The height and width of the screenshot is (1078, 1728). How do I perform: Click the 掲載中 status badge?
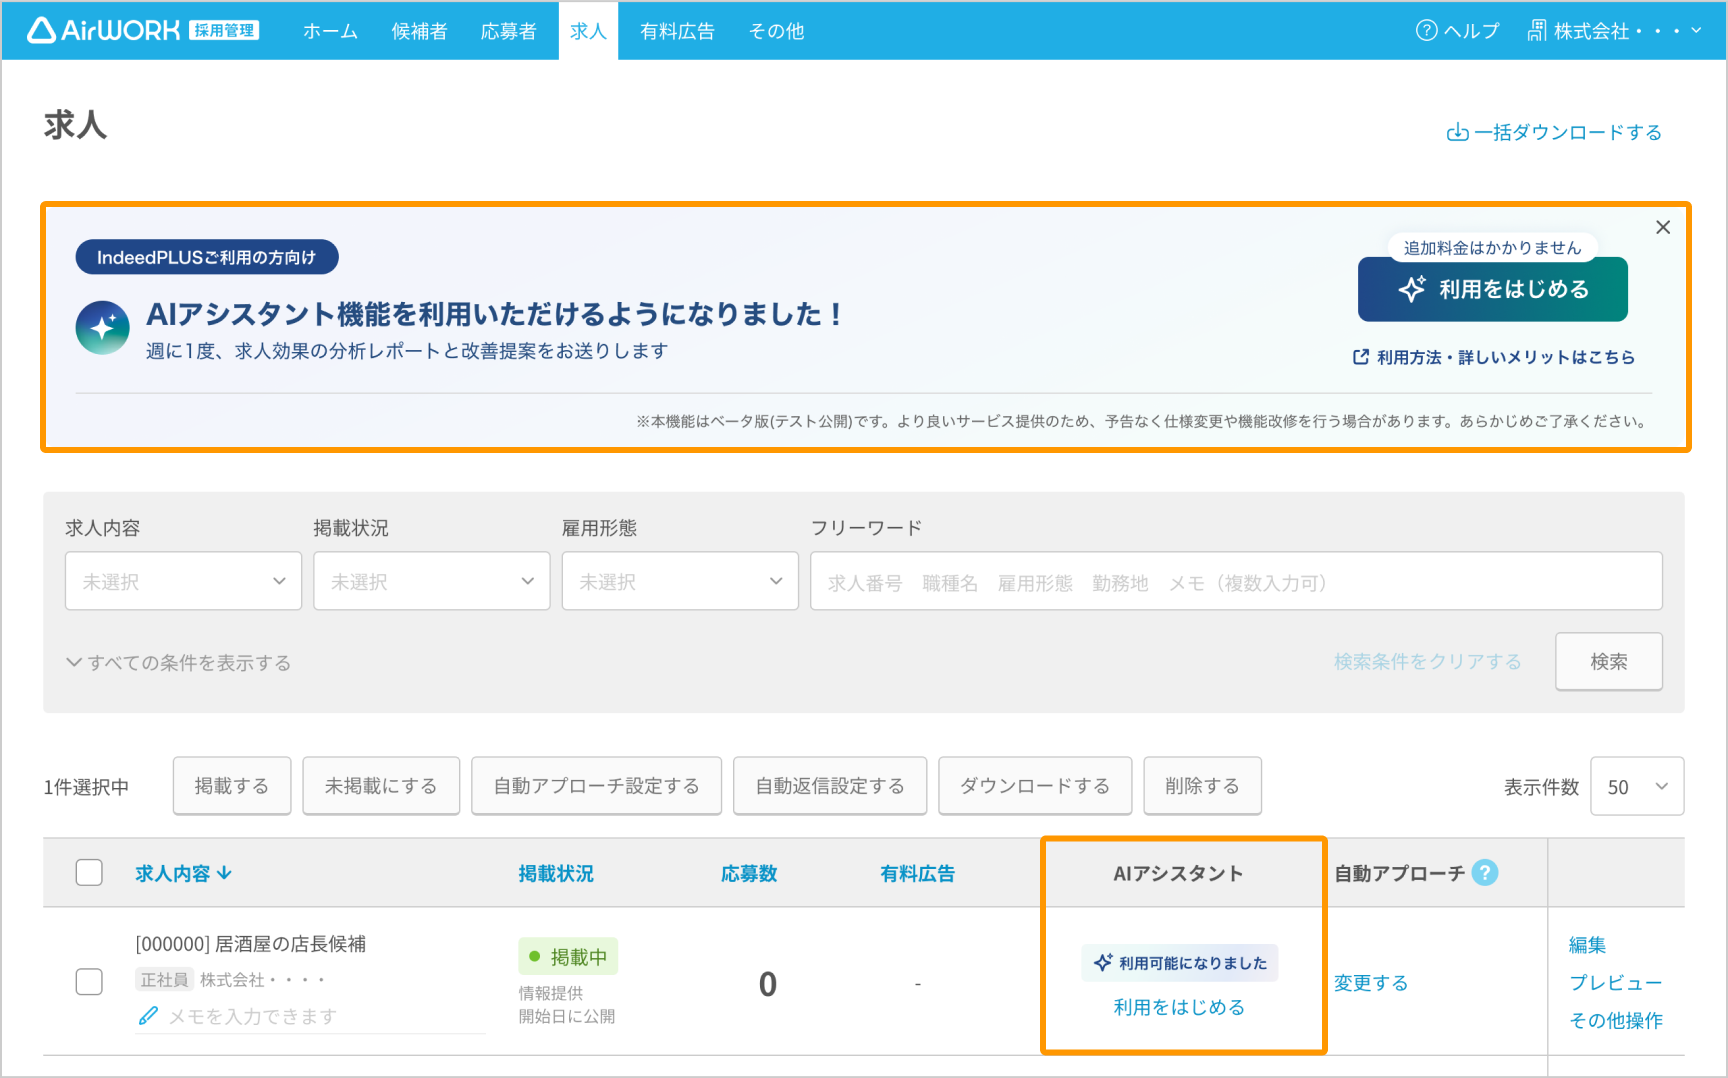coord(568,956)
